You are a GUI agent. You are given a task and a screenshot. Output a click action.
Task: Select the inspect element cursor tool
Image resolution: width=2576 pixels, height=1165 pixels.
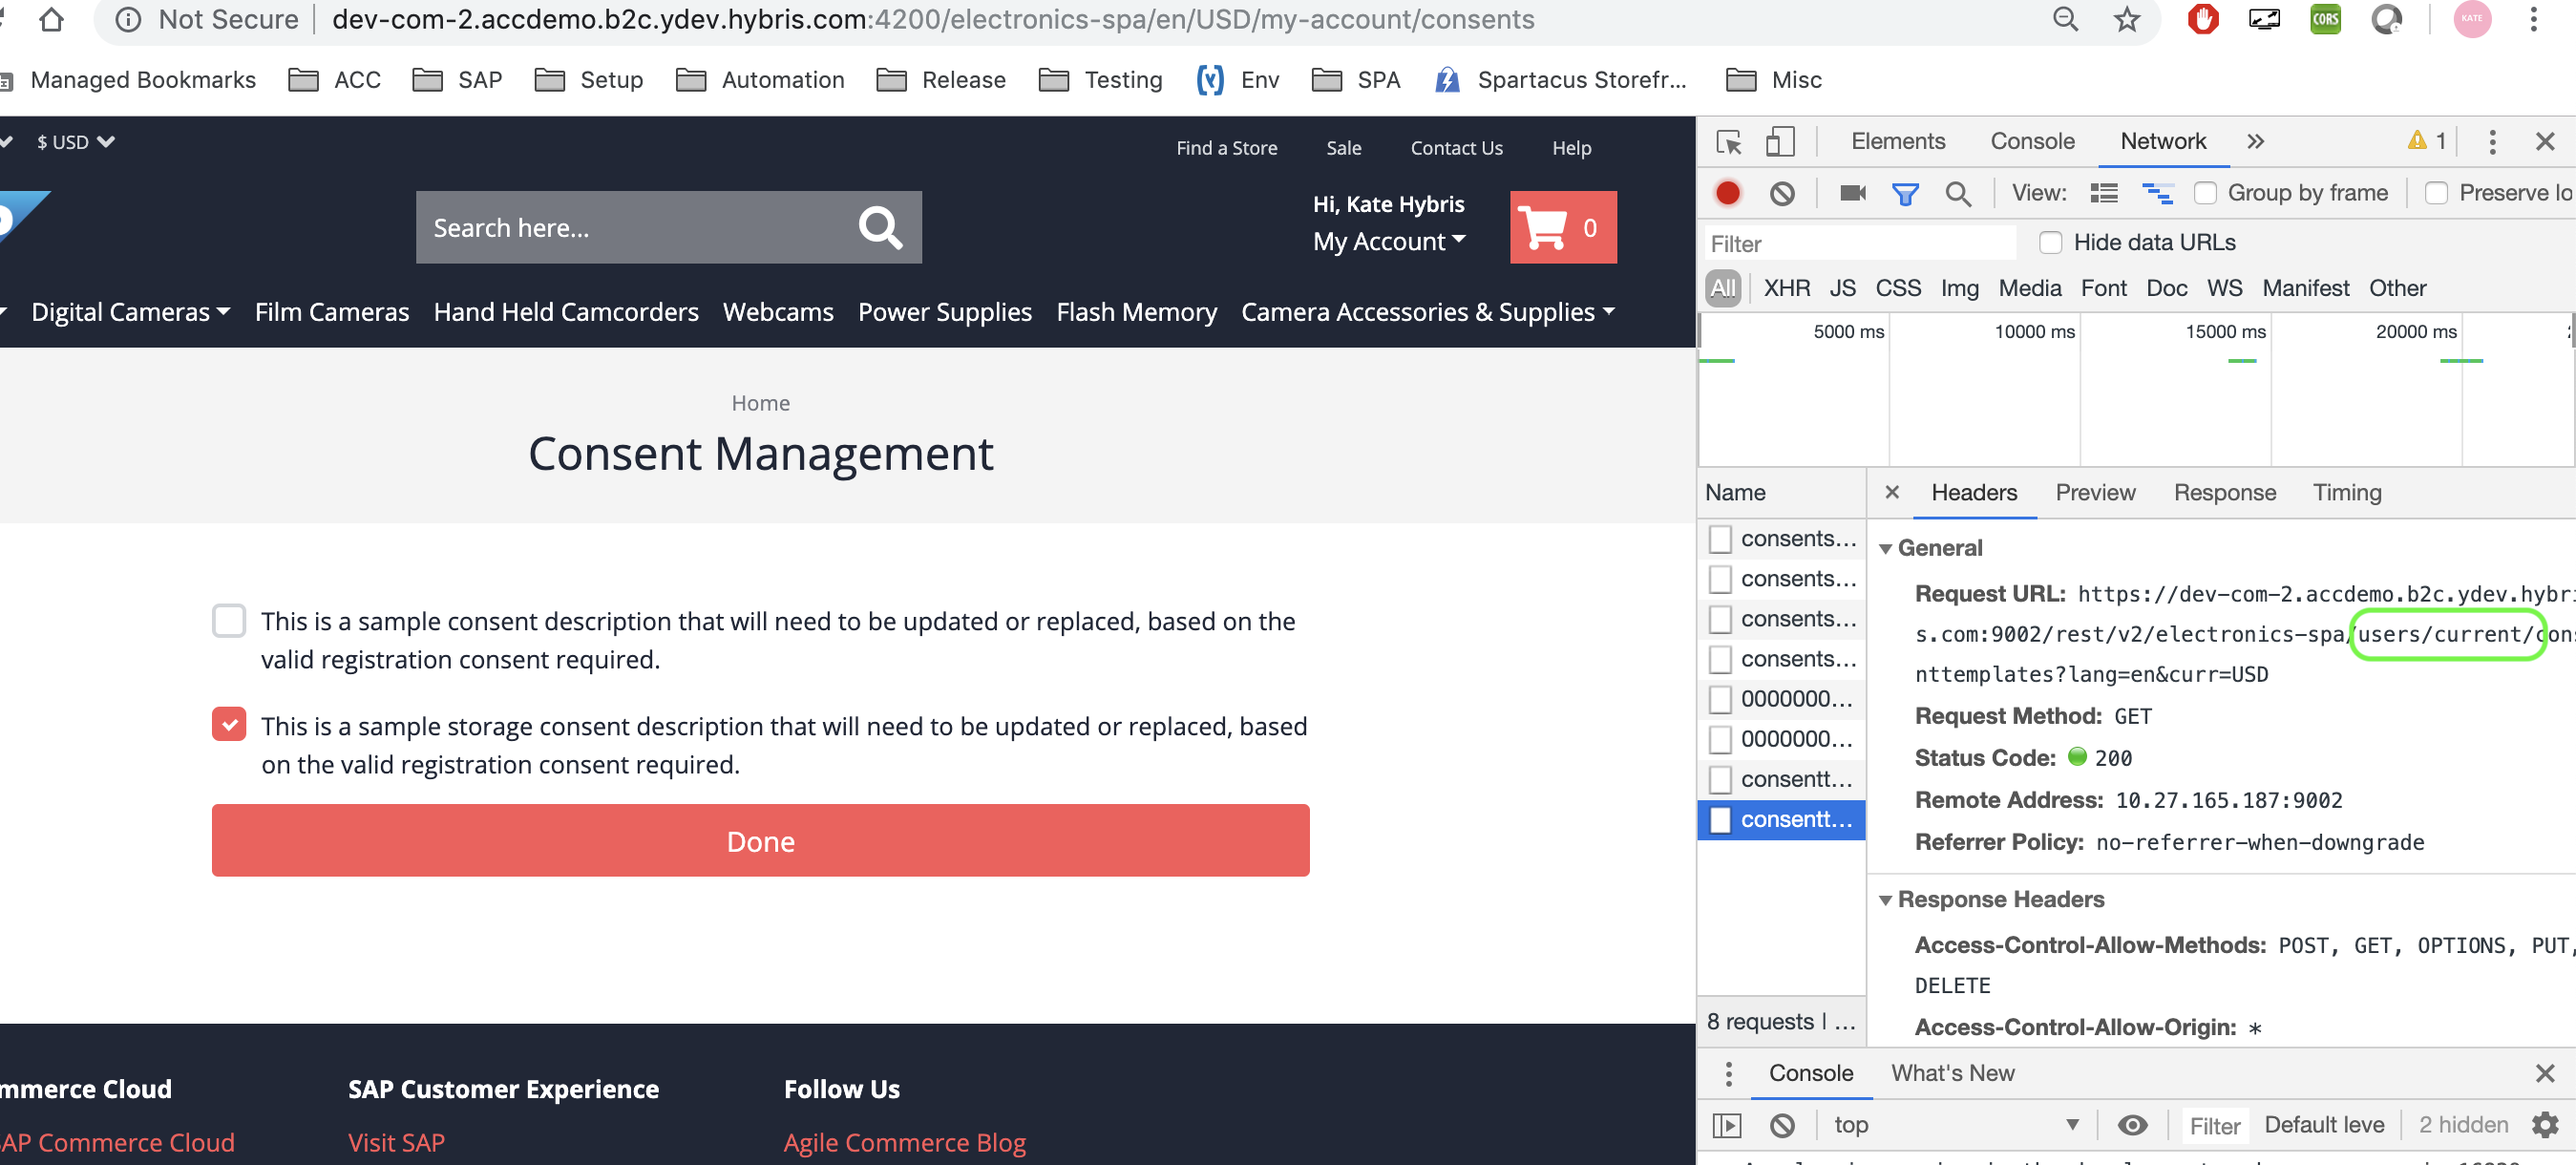pos(1729,142)
